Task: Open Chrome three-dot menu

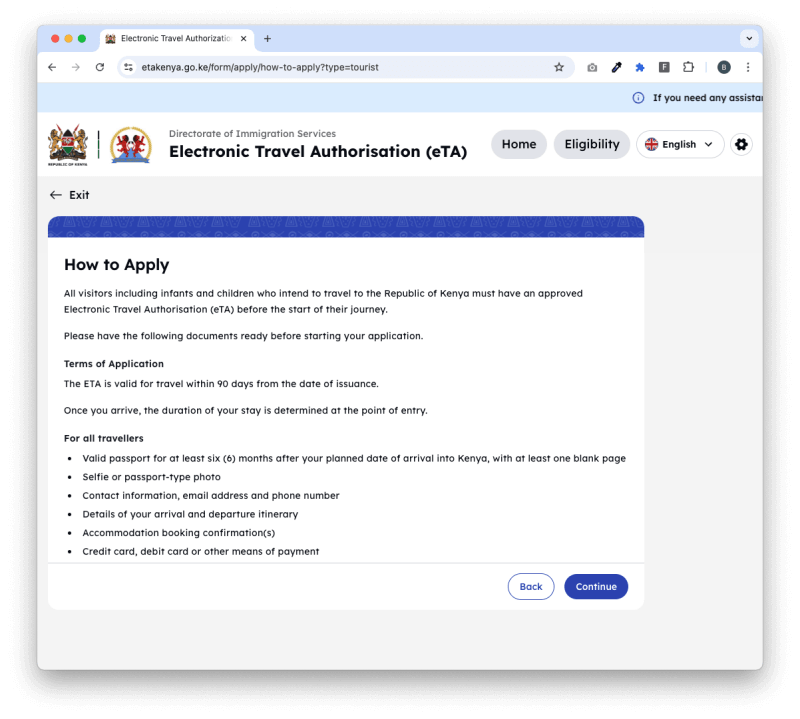Action: (747, 67)
